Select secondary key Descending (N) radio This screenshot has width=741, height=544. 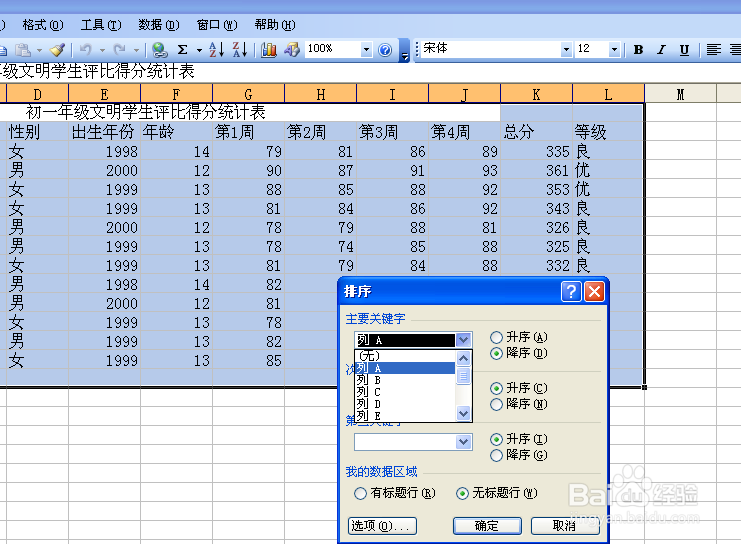click(496, 405)
